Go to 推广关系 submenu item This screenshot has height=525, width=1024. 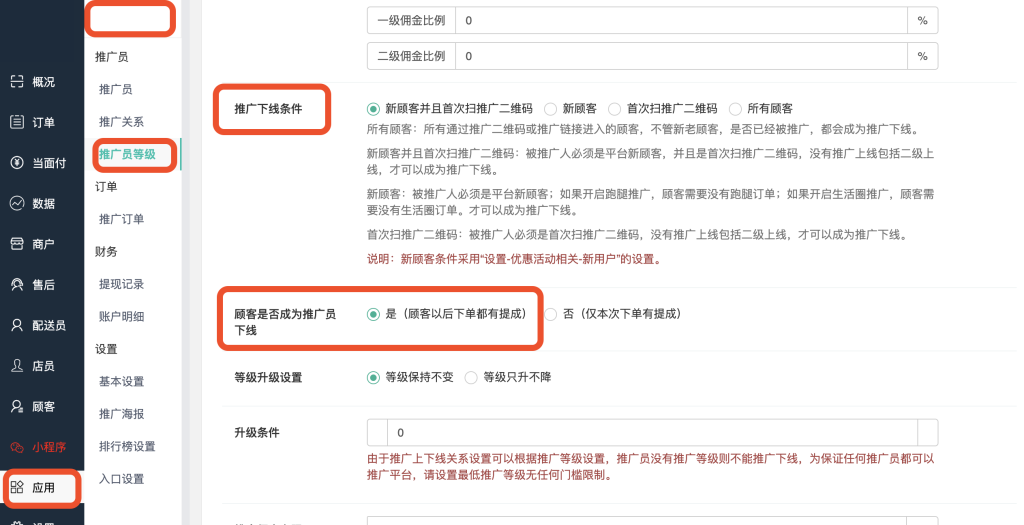coord(121,122)
